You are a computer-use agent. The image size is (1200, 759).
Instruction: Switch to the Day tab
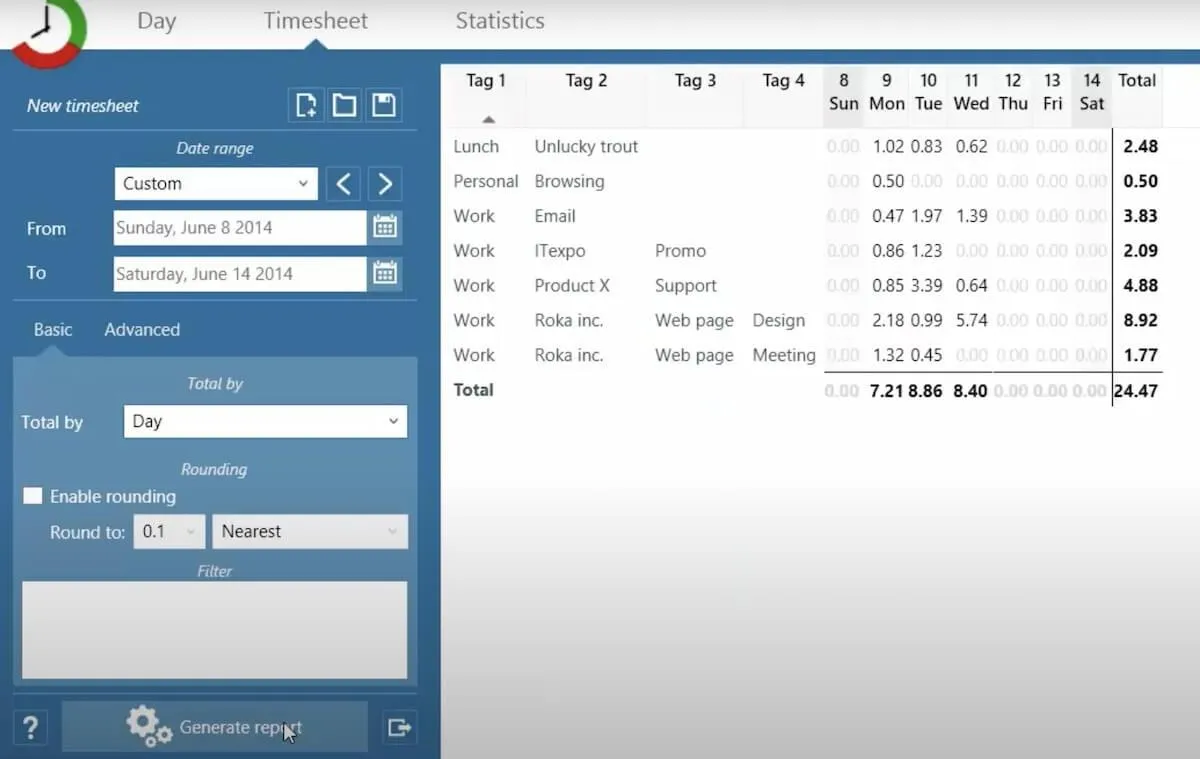click(x=156, y=21)
